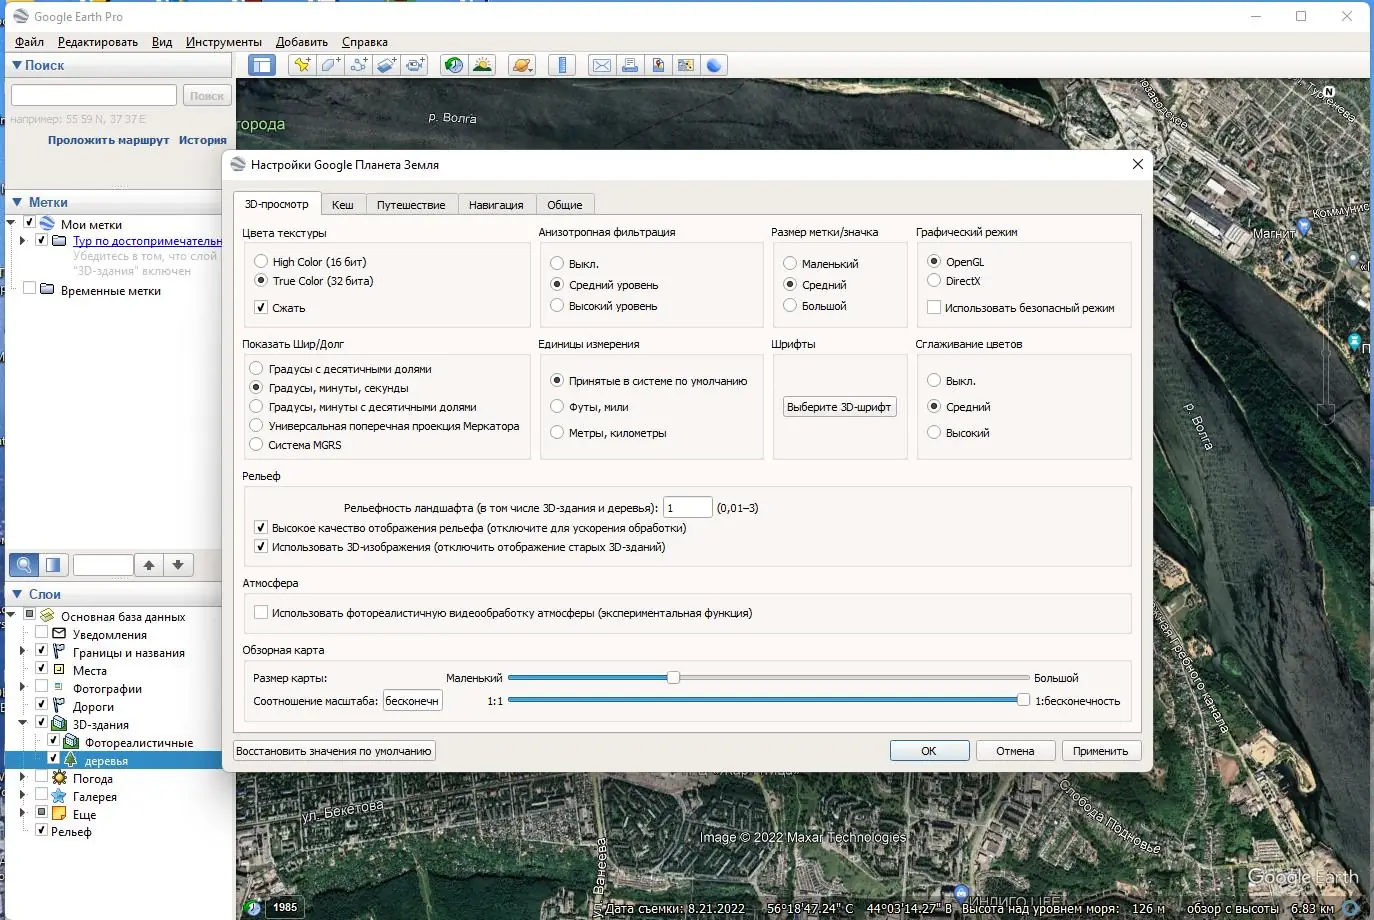Collapse the Поиск panel
This screenshot has width=1374, height=920.
16,65
